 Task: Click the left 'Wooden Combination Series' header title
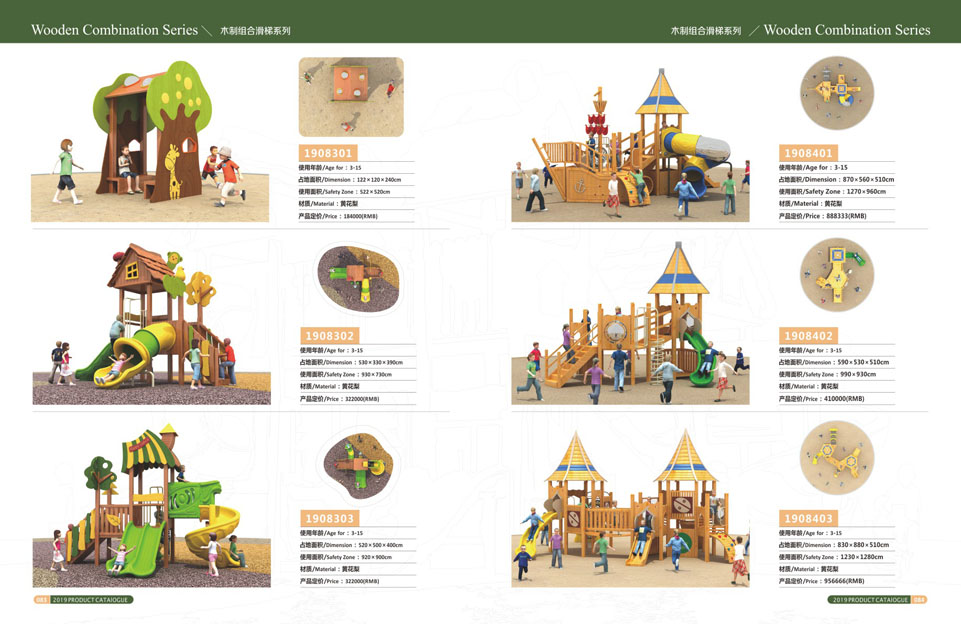pos(114,30)
